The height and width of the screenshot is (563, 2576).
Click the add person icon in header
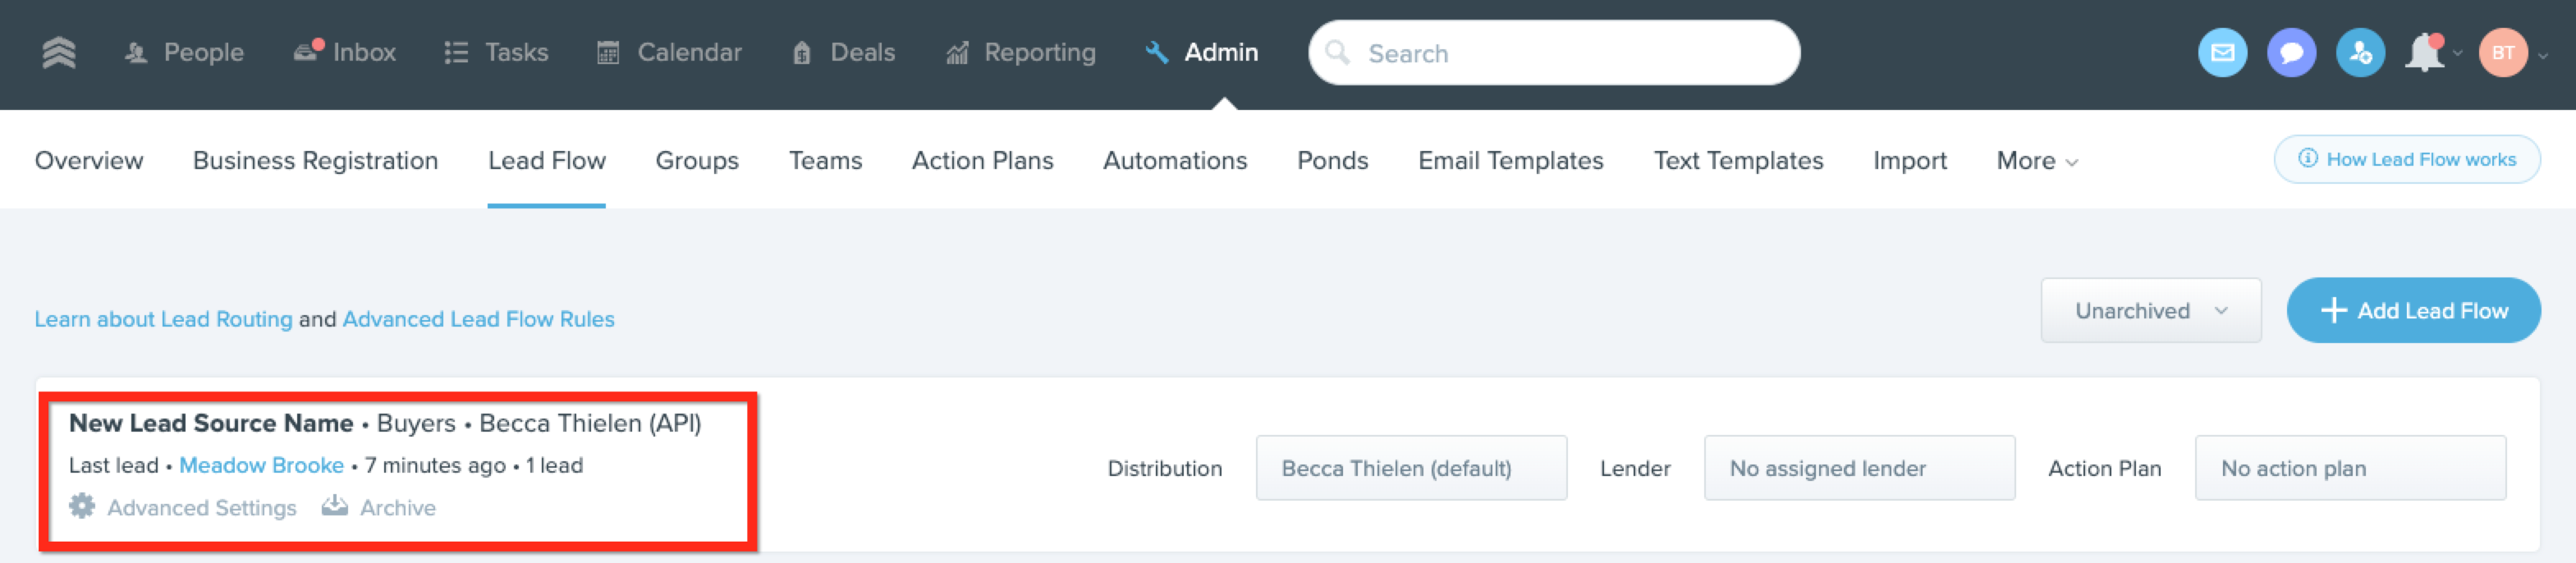tap(2360, 53)
